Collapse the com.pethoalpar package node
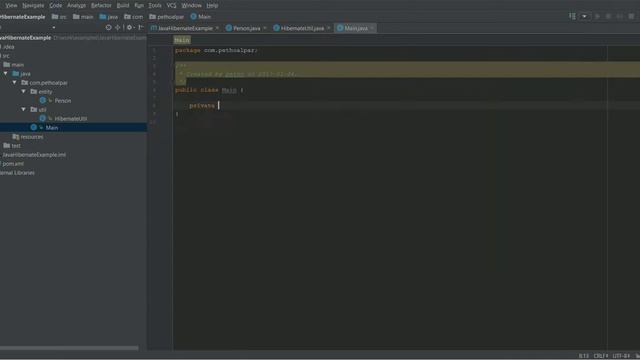This screenshot has width=640, height=360. (15, 82)
